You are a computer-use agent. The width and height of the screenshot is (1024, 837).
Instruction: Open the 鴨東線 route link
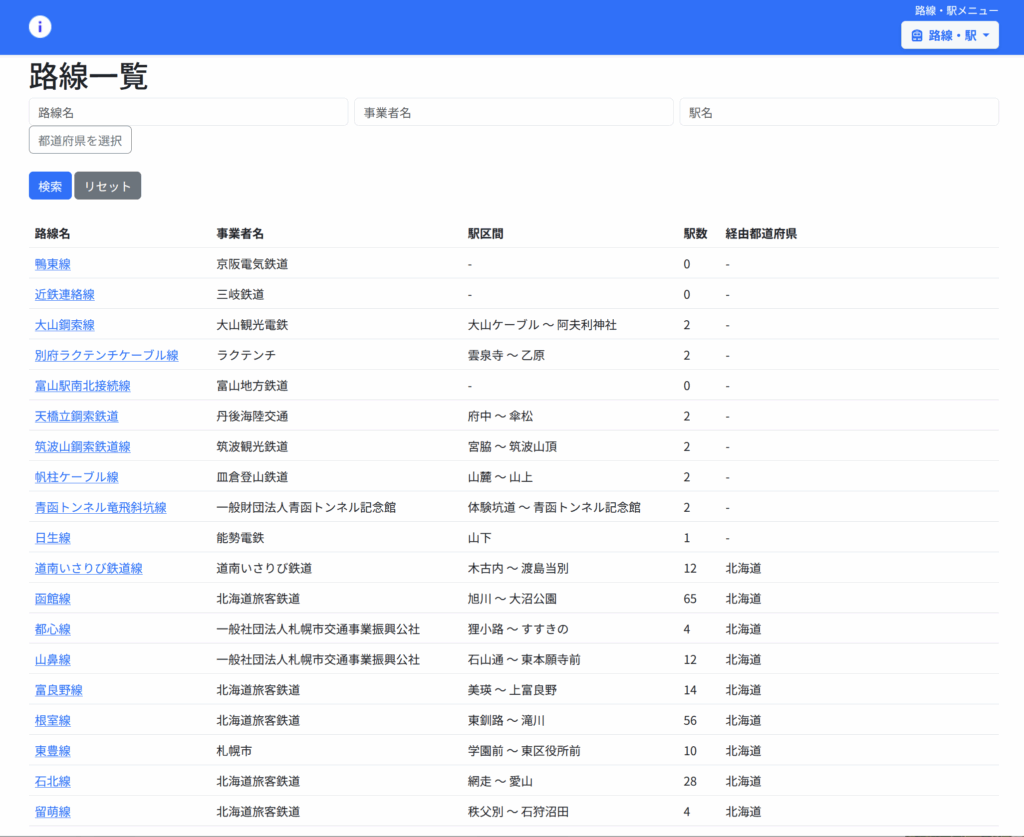click(53, 264)
